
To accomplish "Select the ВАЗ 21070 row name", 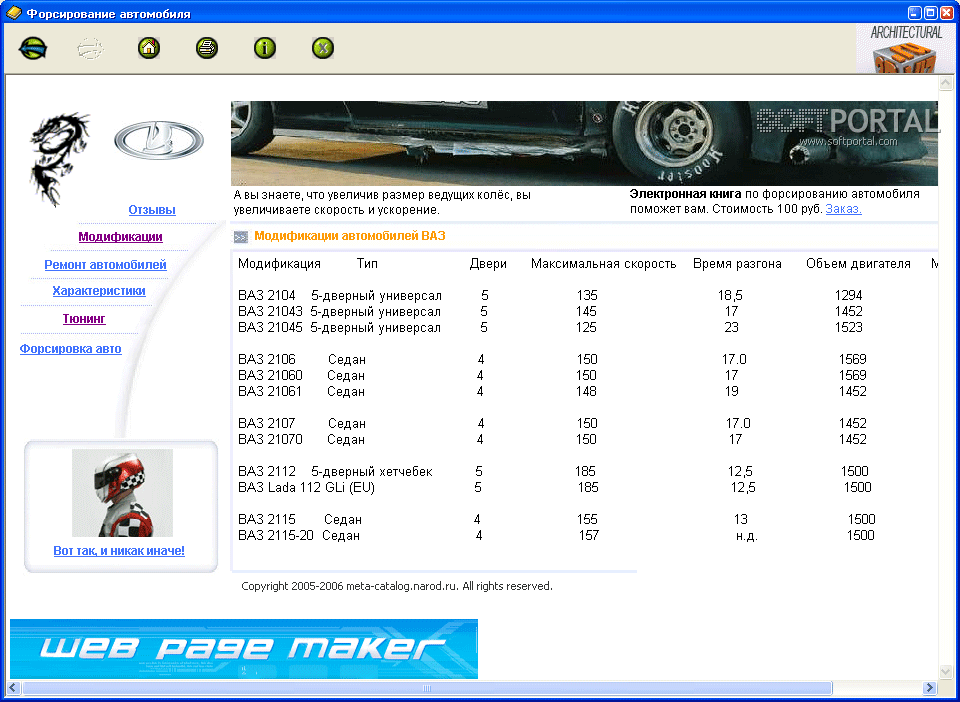I will point(271,439).
